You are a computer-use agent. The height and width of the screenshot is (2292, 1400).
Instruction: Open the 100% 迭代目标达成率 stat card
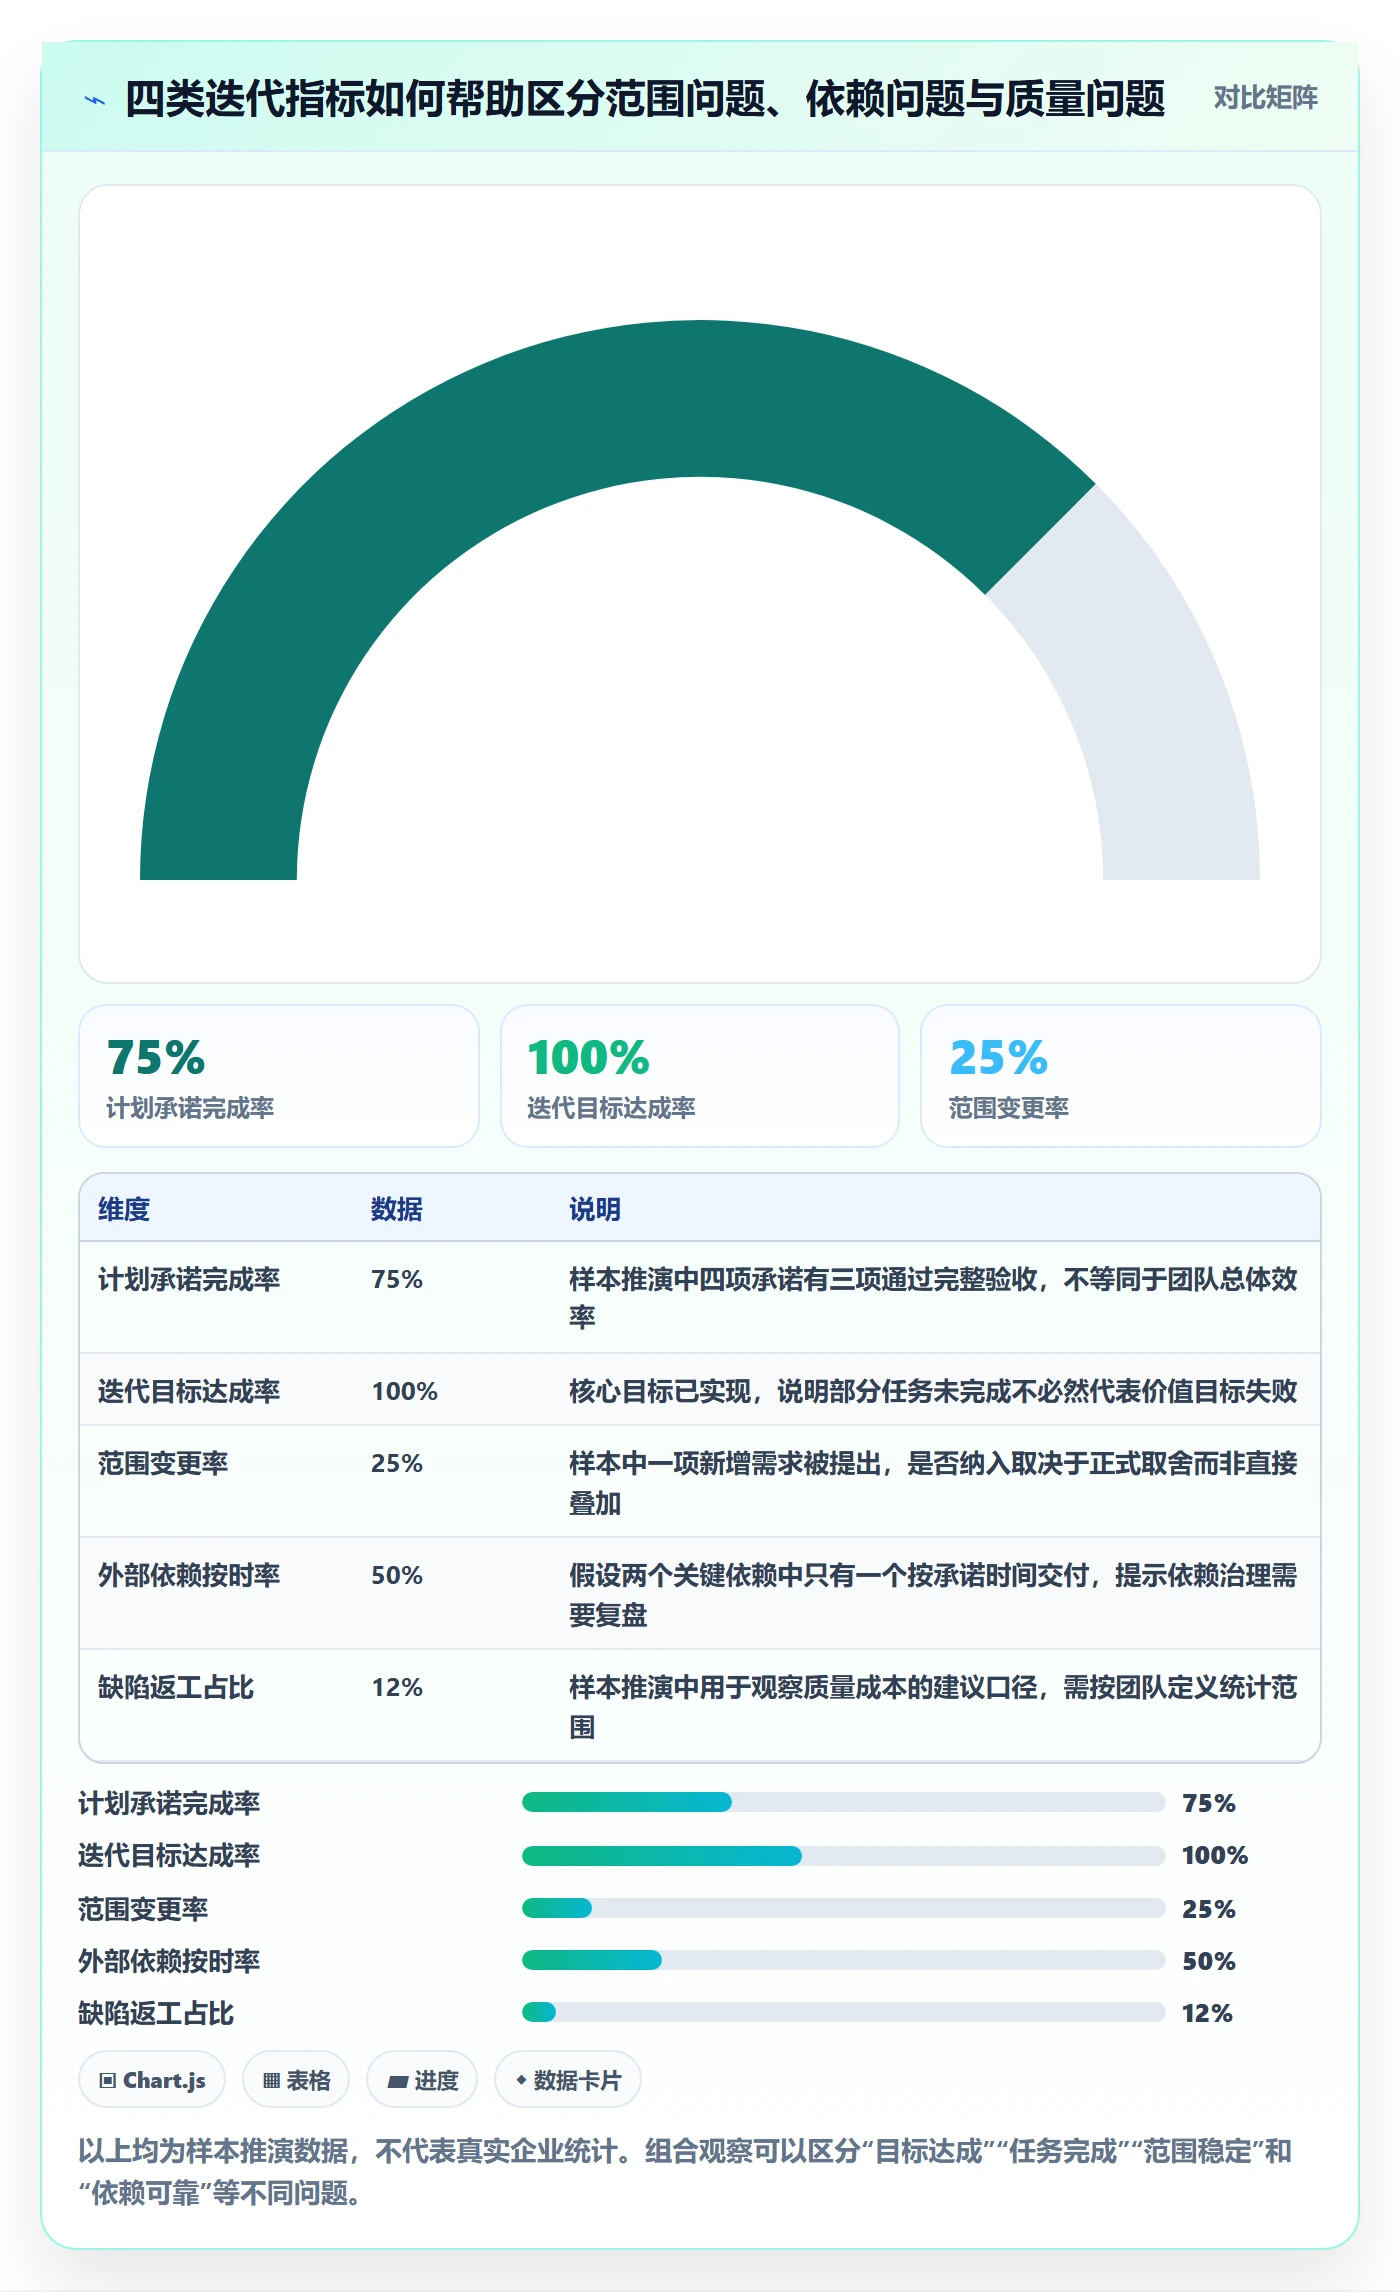point(700,1076)
